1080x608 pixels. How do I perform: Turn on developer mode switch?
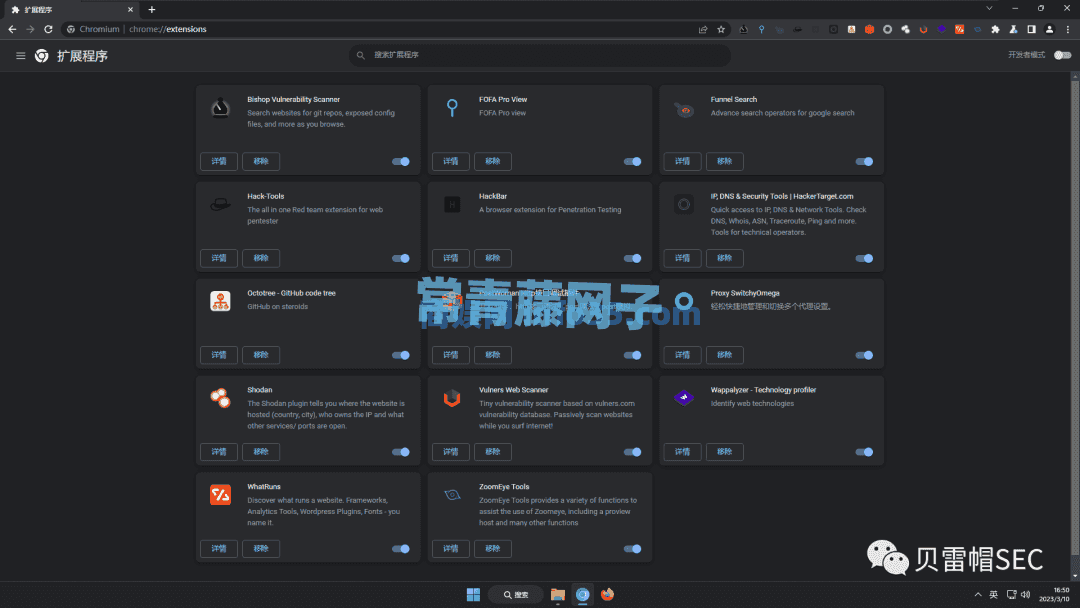(x=1063, y=55)
